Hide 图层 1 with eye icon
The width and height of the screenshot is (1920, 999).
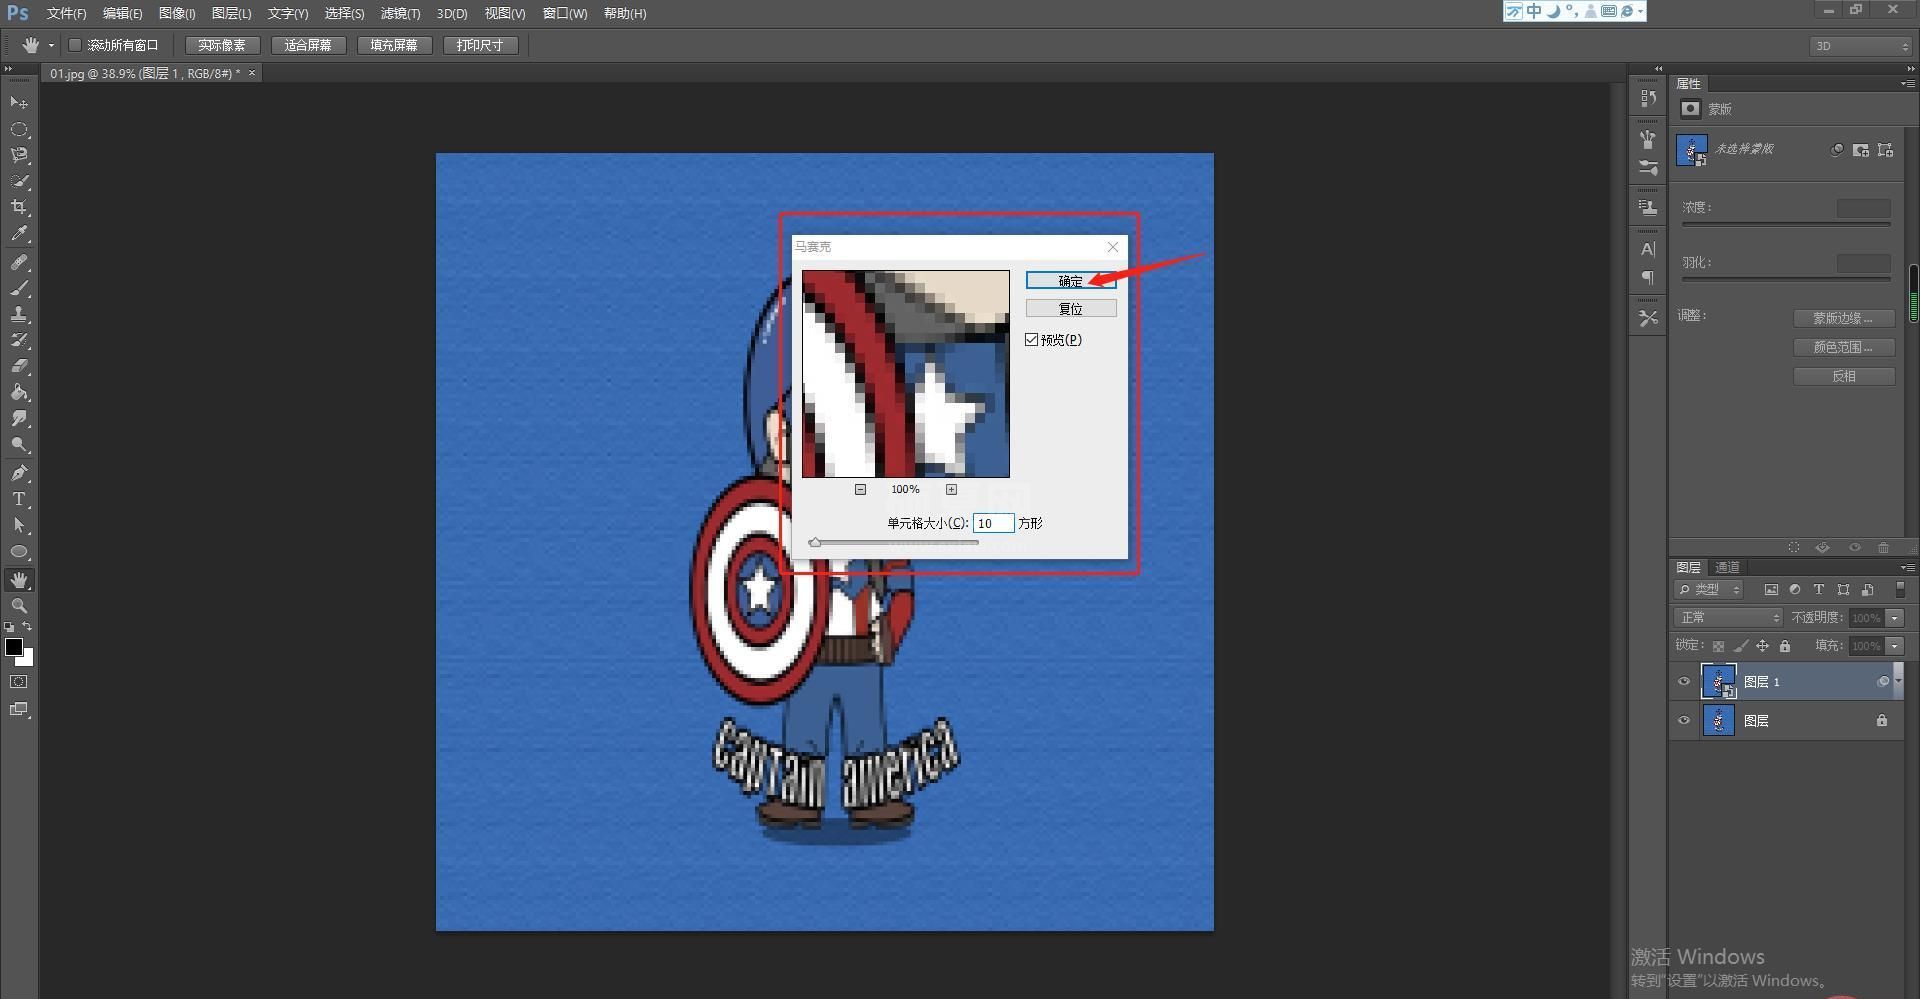point(1684,682)
